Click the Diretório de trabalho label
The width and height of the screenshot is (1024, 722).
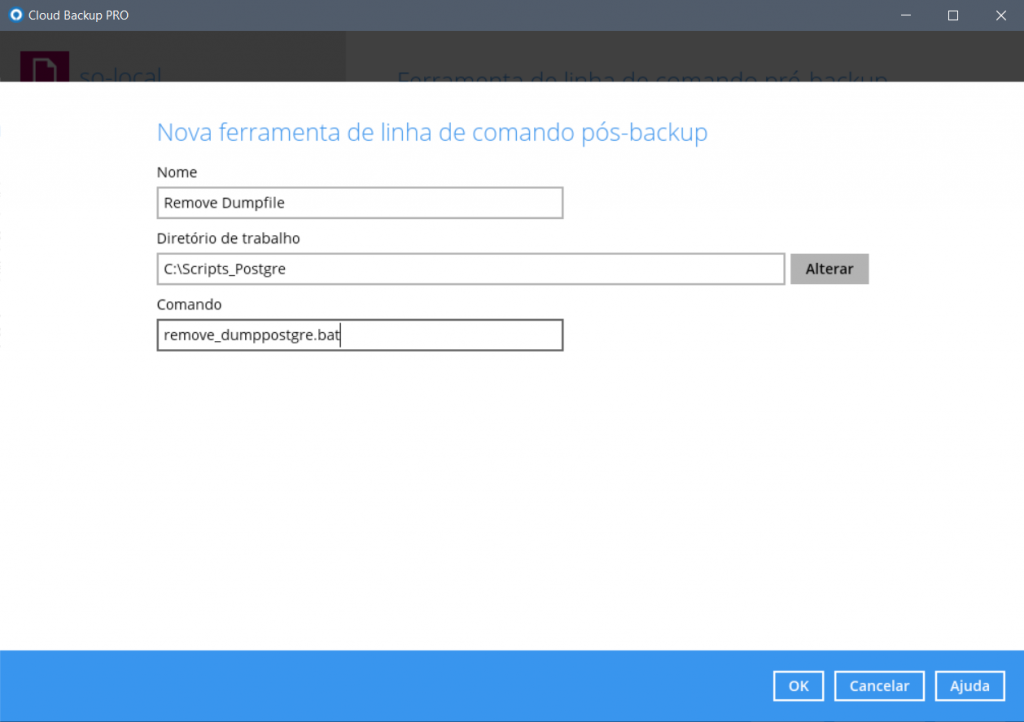(228, 238)
